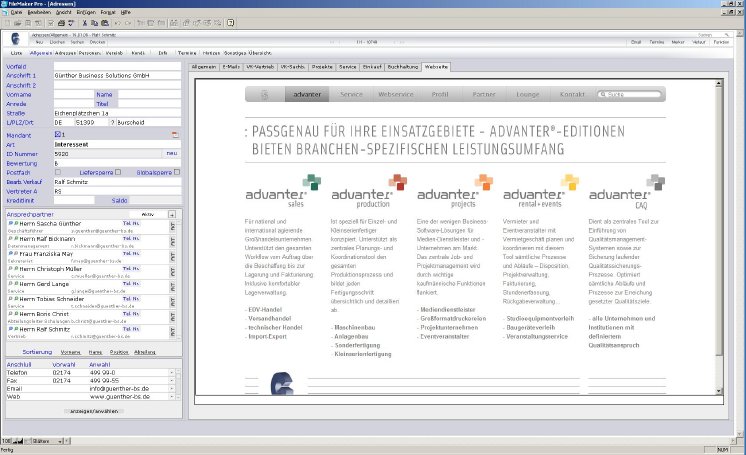
Task: Switch to the Buchhaltung tab
Action: (x=402, y=67)
